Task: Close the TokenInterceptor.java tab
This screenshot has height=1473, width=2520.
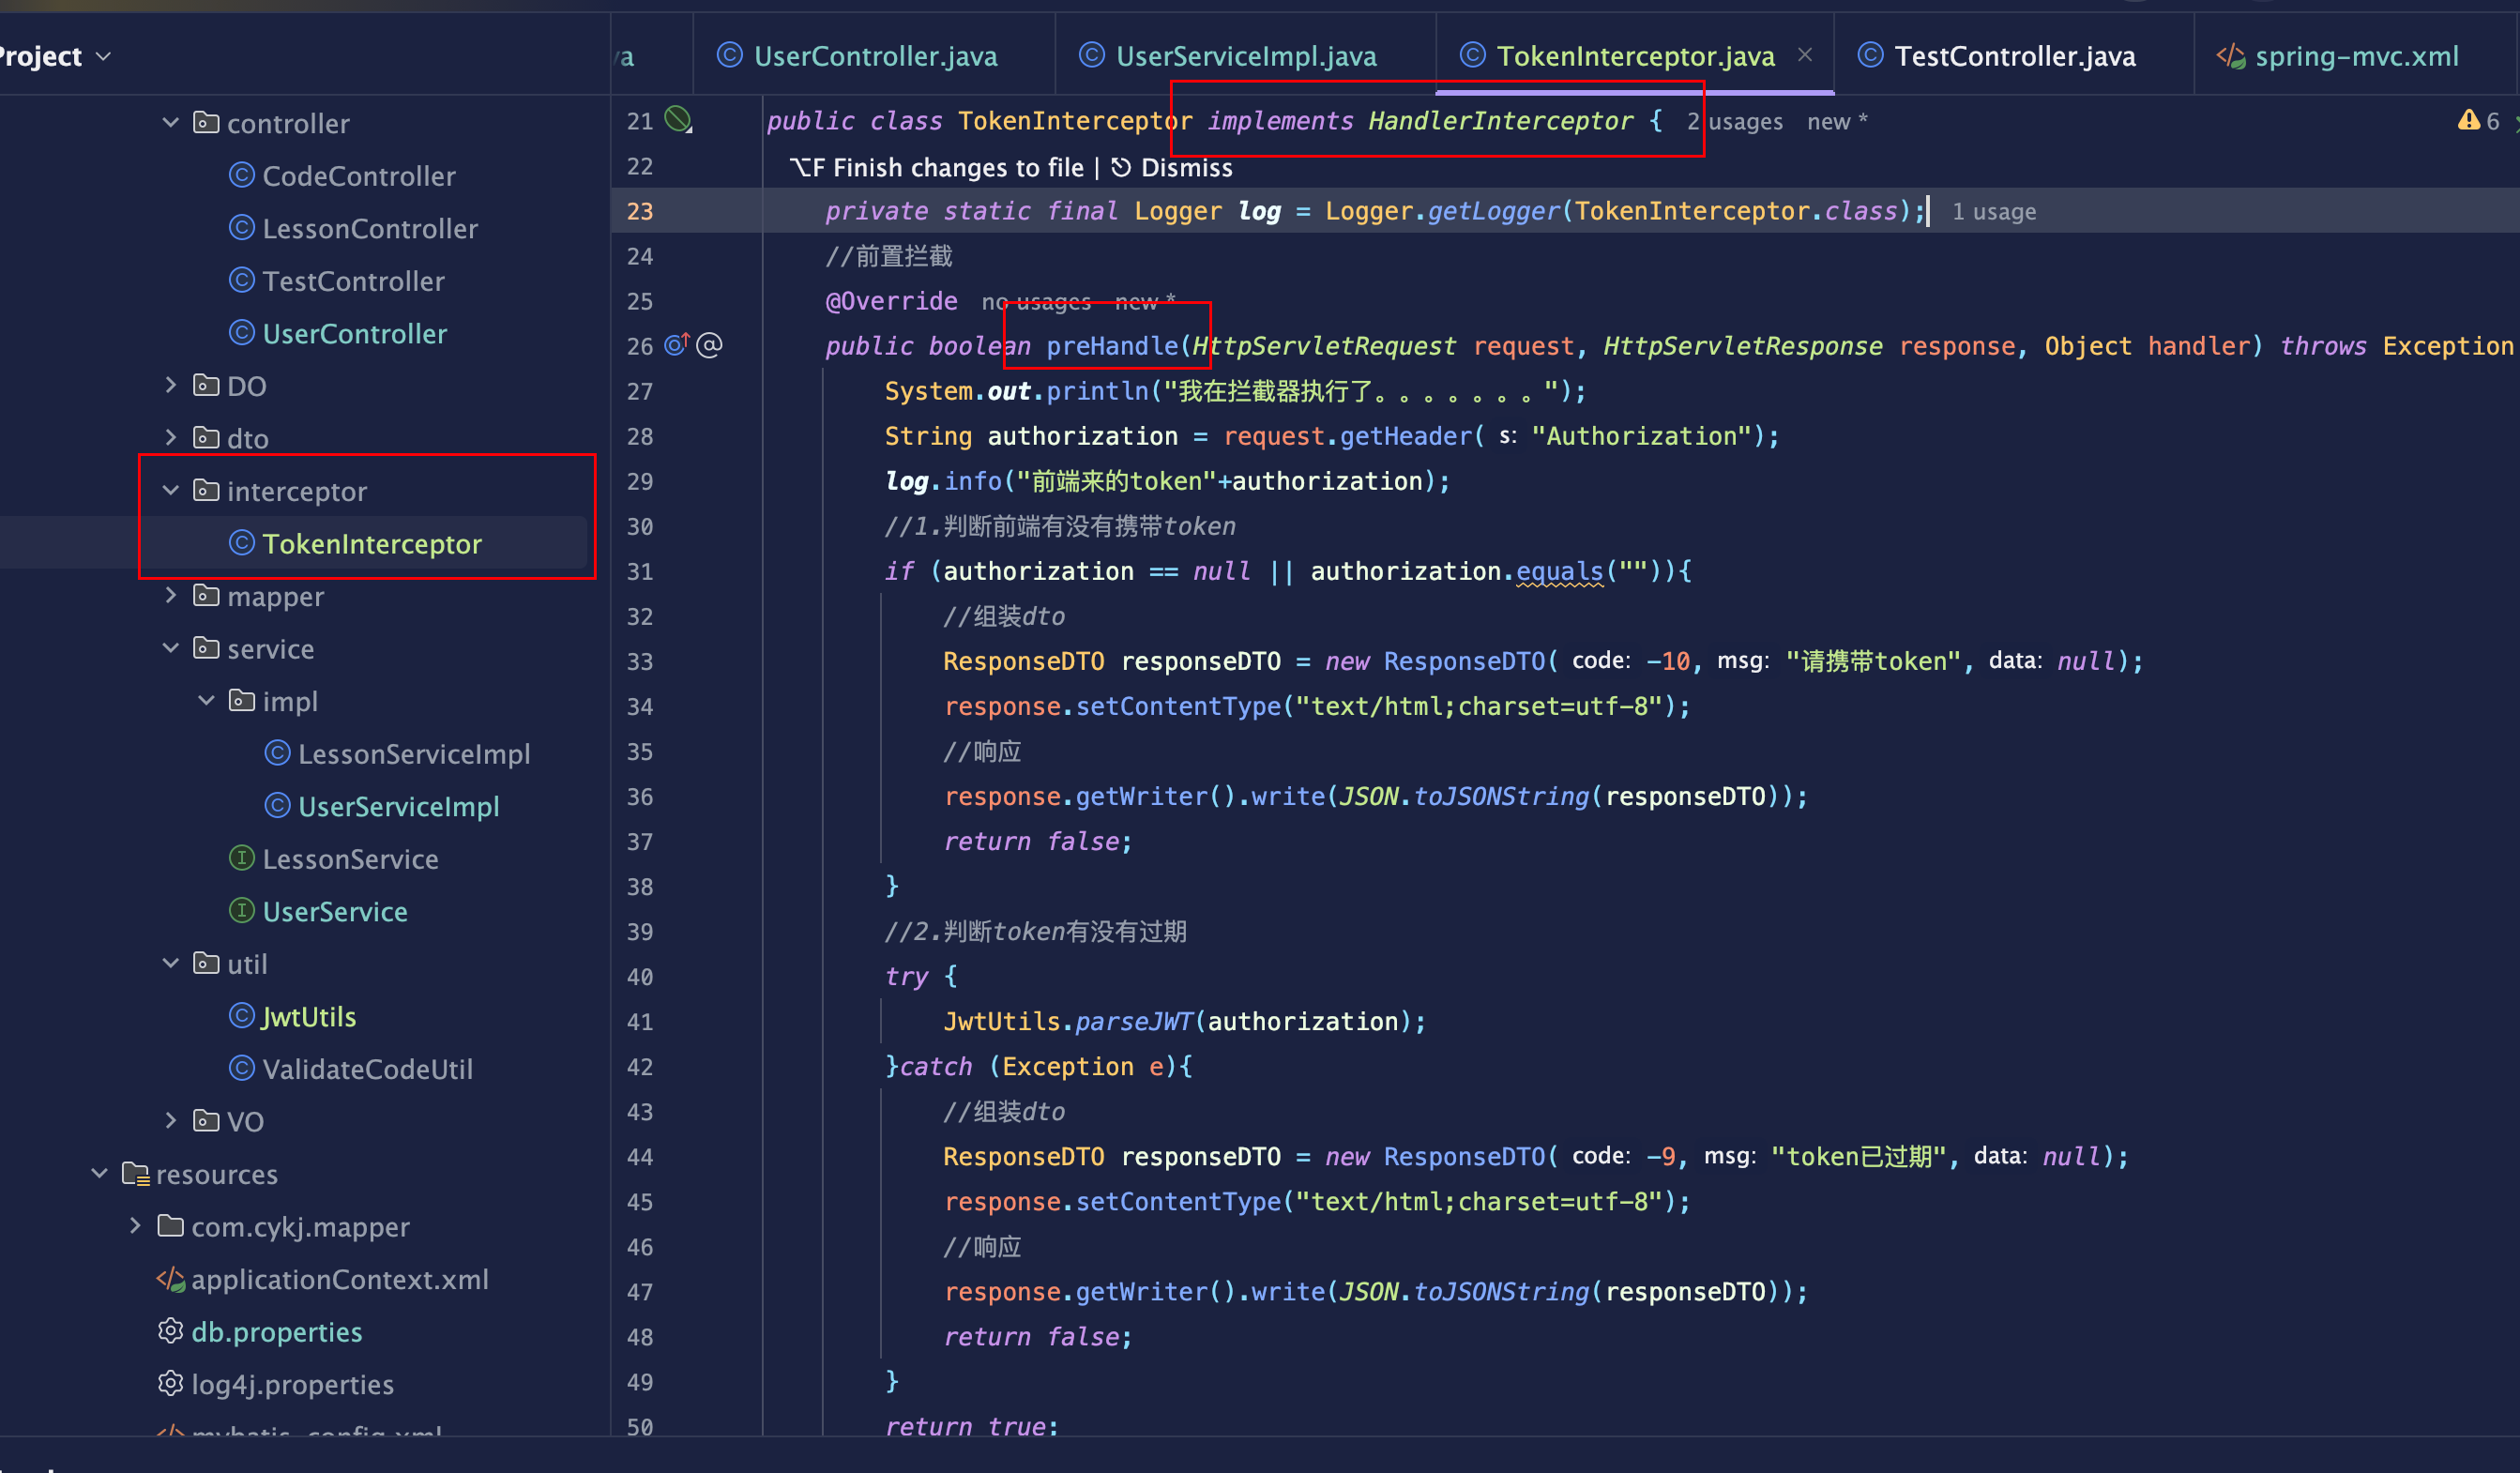Action: pyautogui.click(x=1805, y=55)
